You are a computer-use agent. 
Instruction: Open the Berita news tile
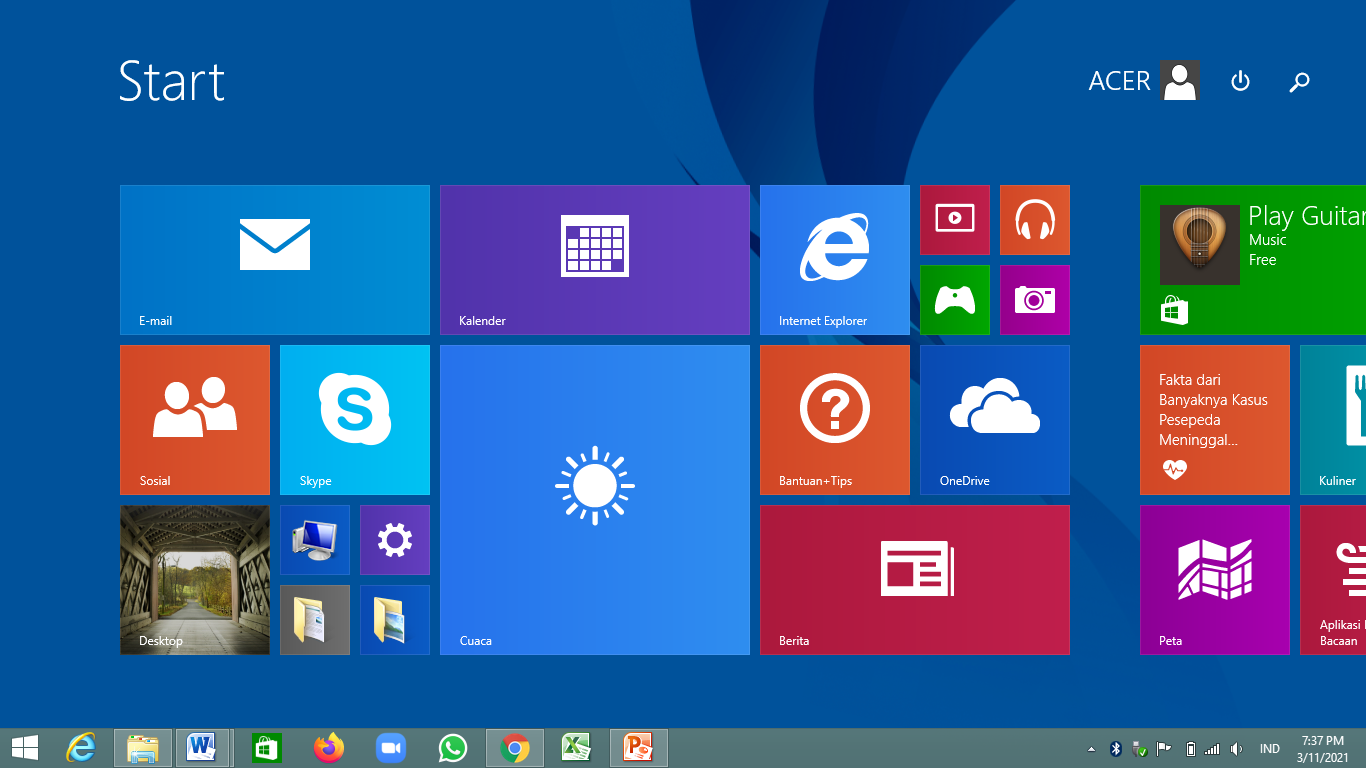(914, 579)
